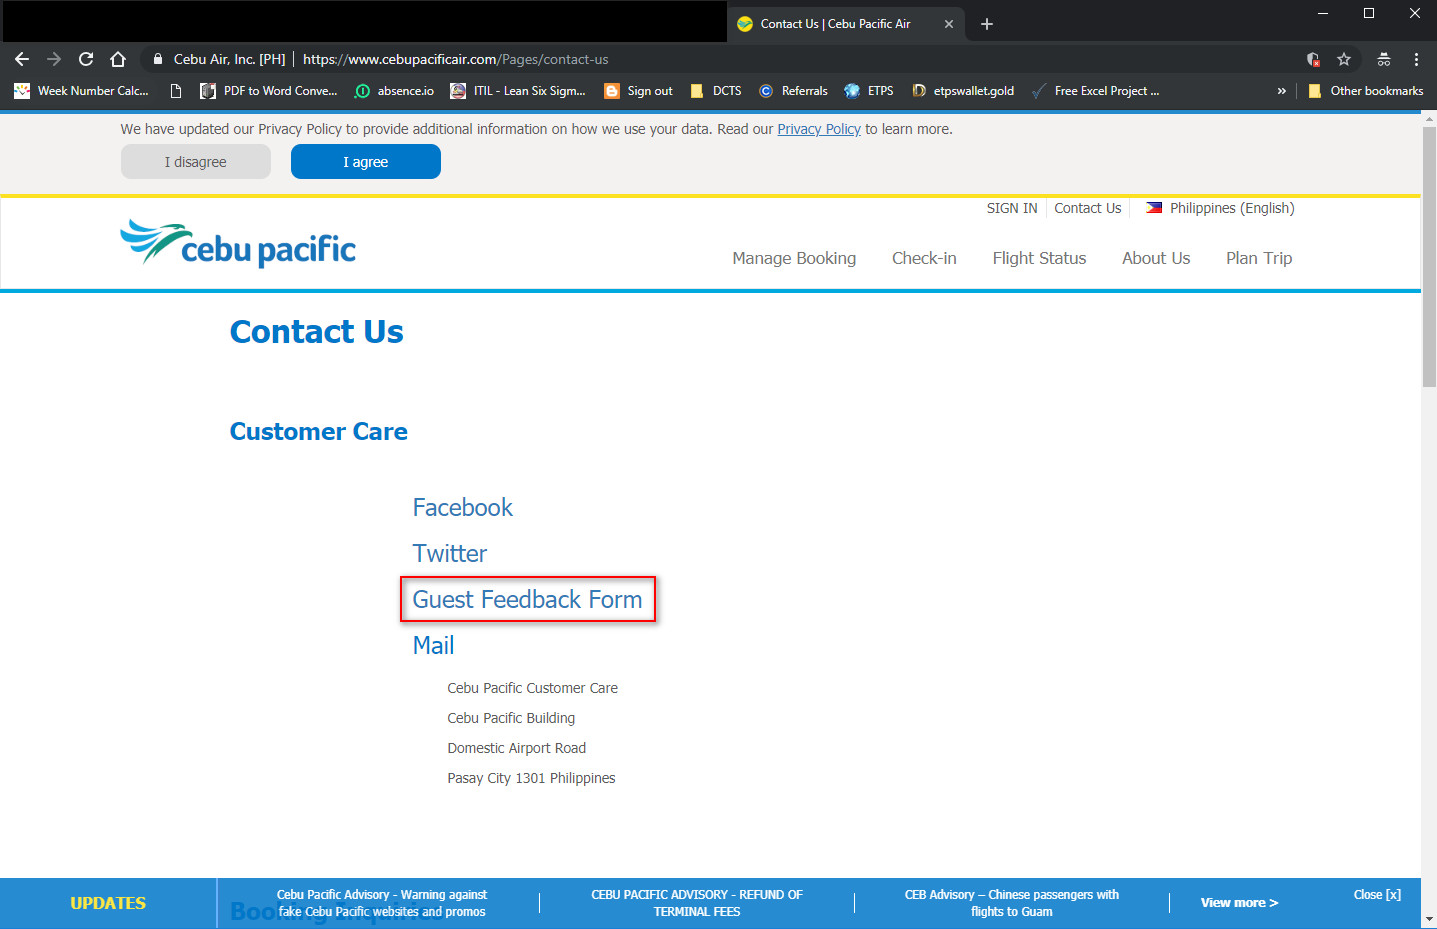
Task: Open the Flight Status menu
Action: [1039, 258]
